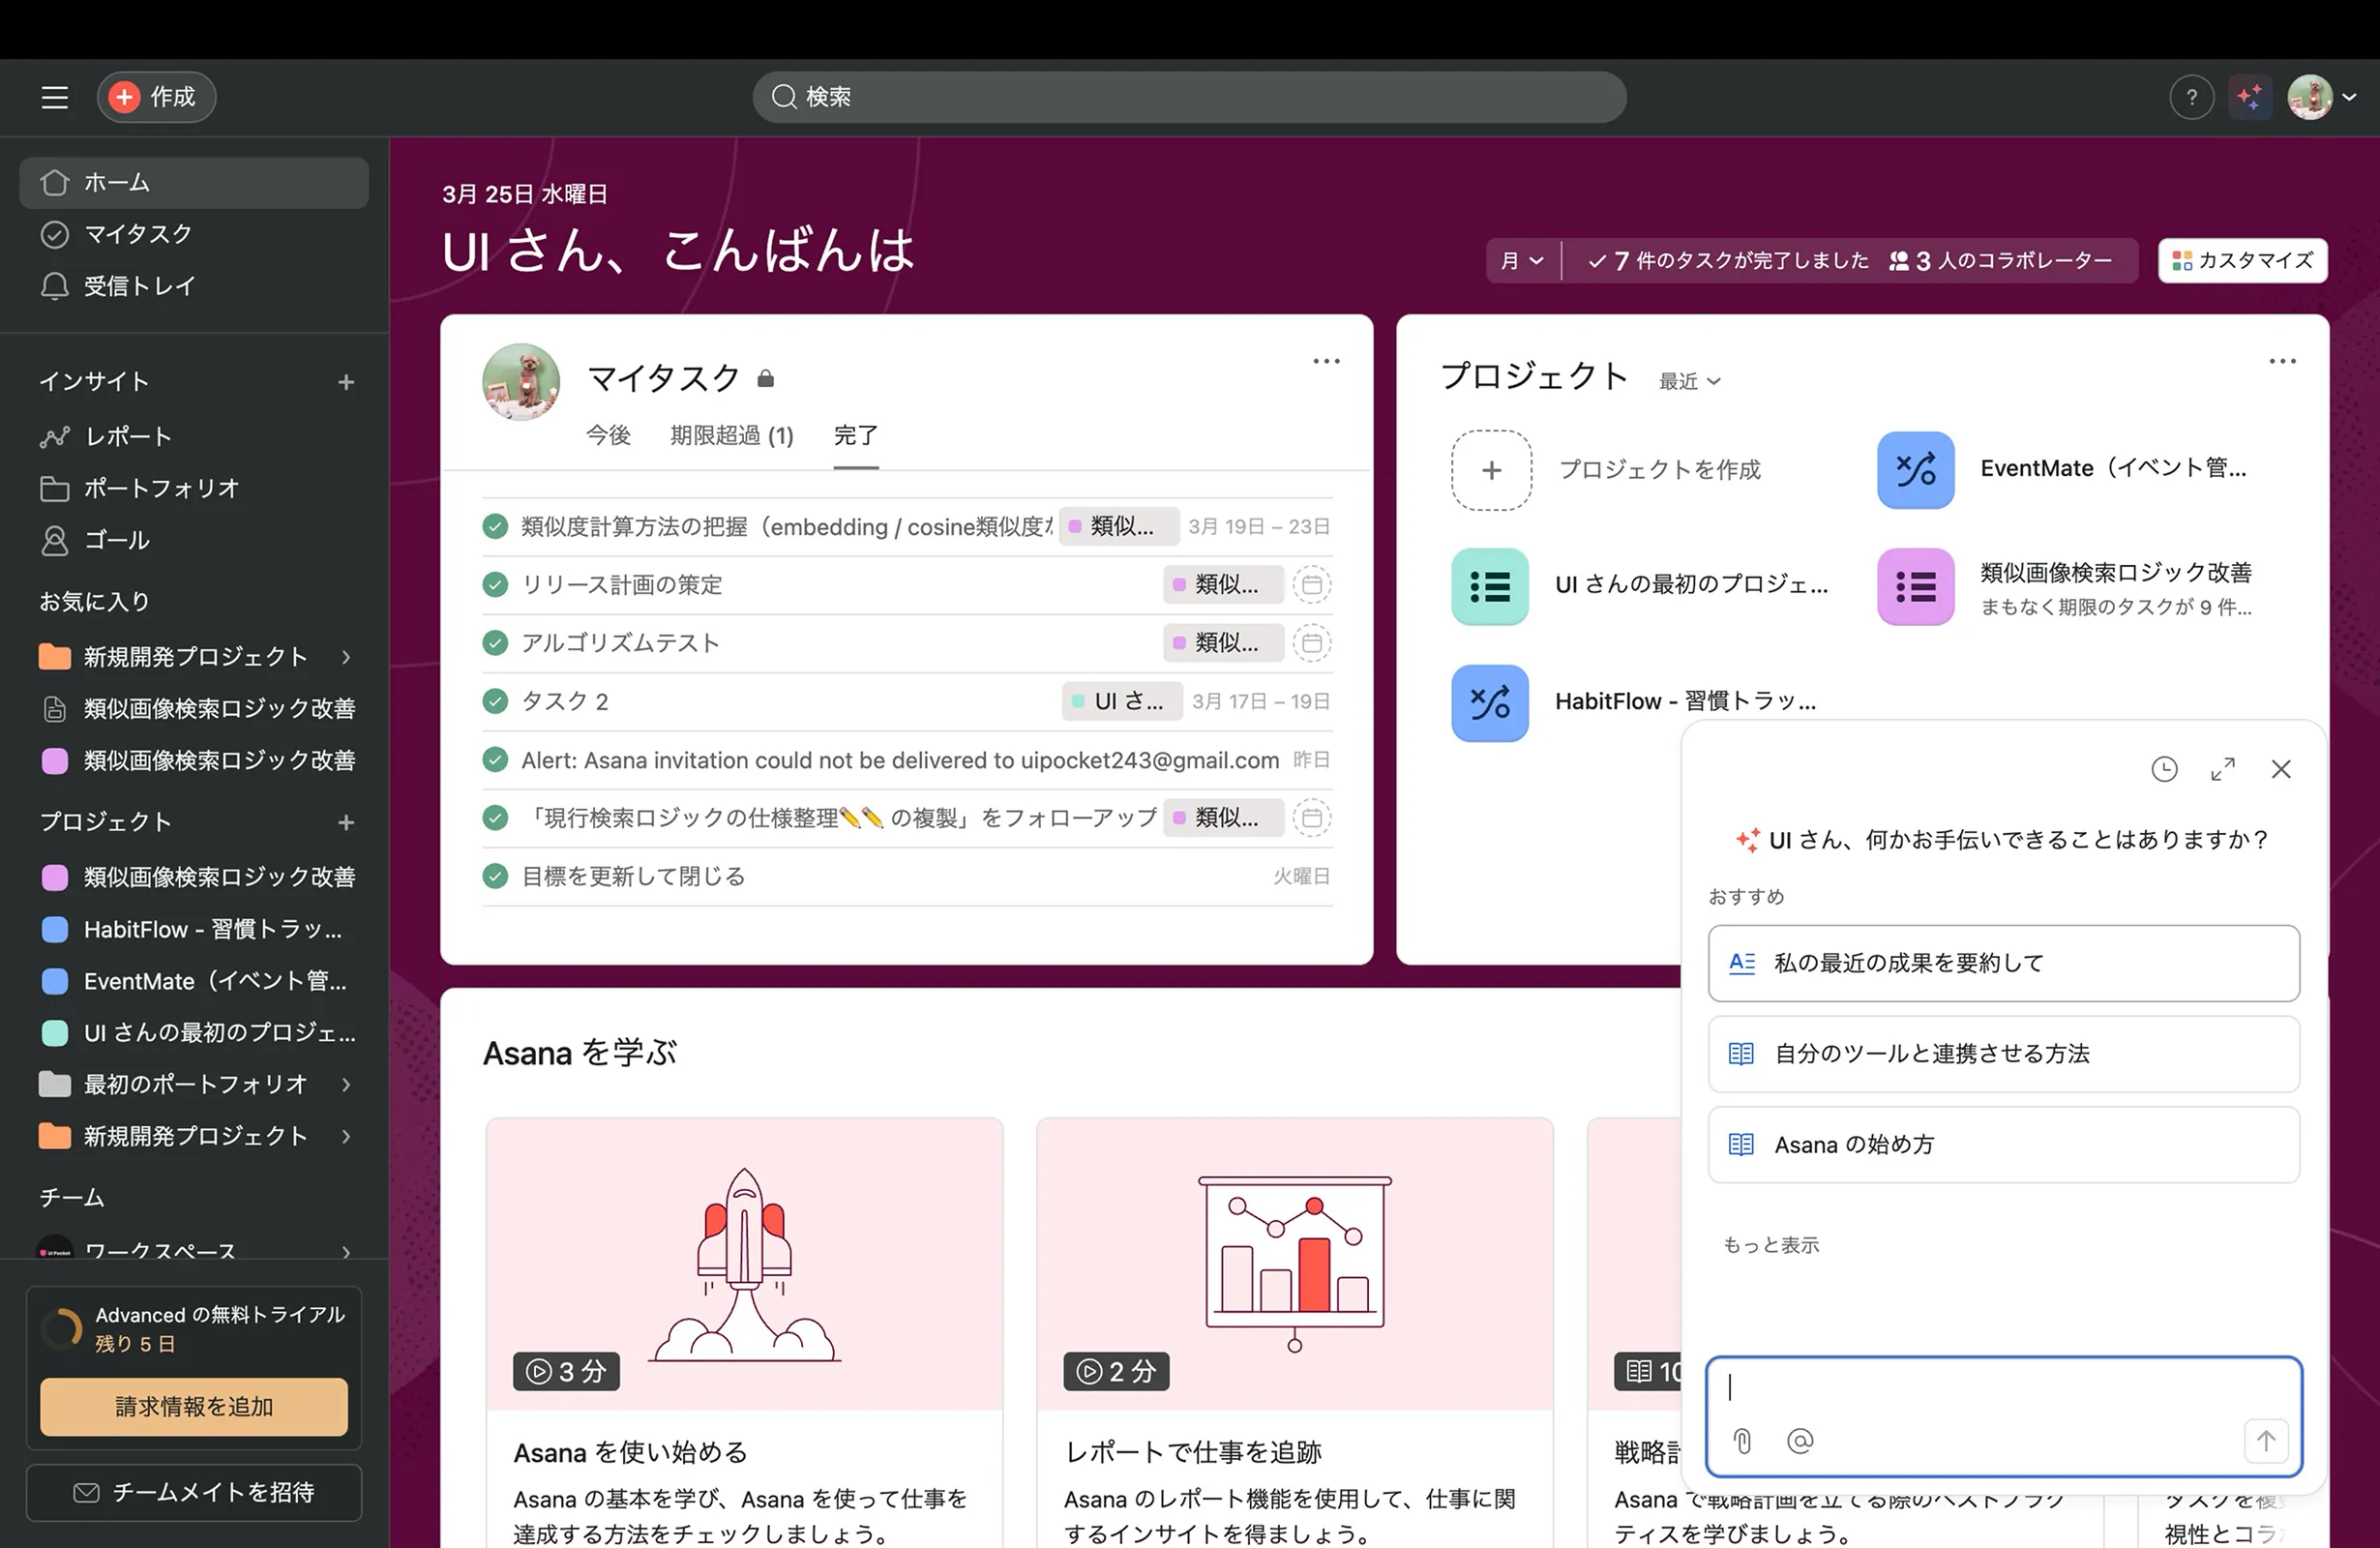Screen dimensions: 2380x1548
Task: Add project with plus next to プロジェクト sidebar heading
Action: (346, 822)
